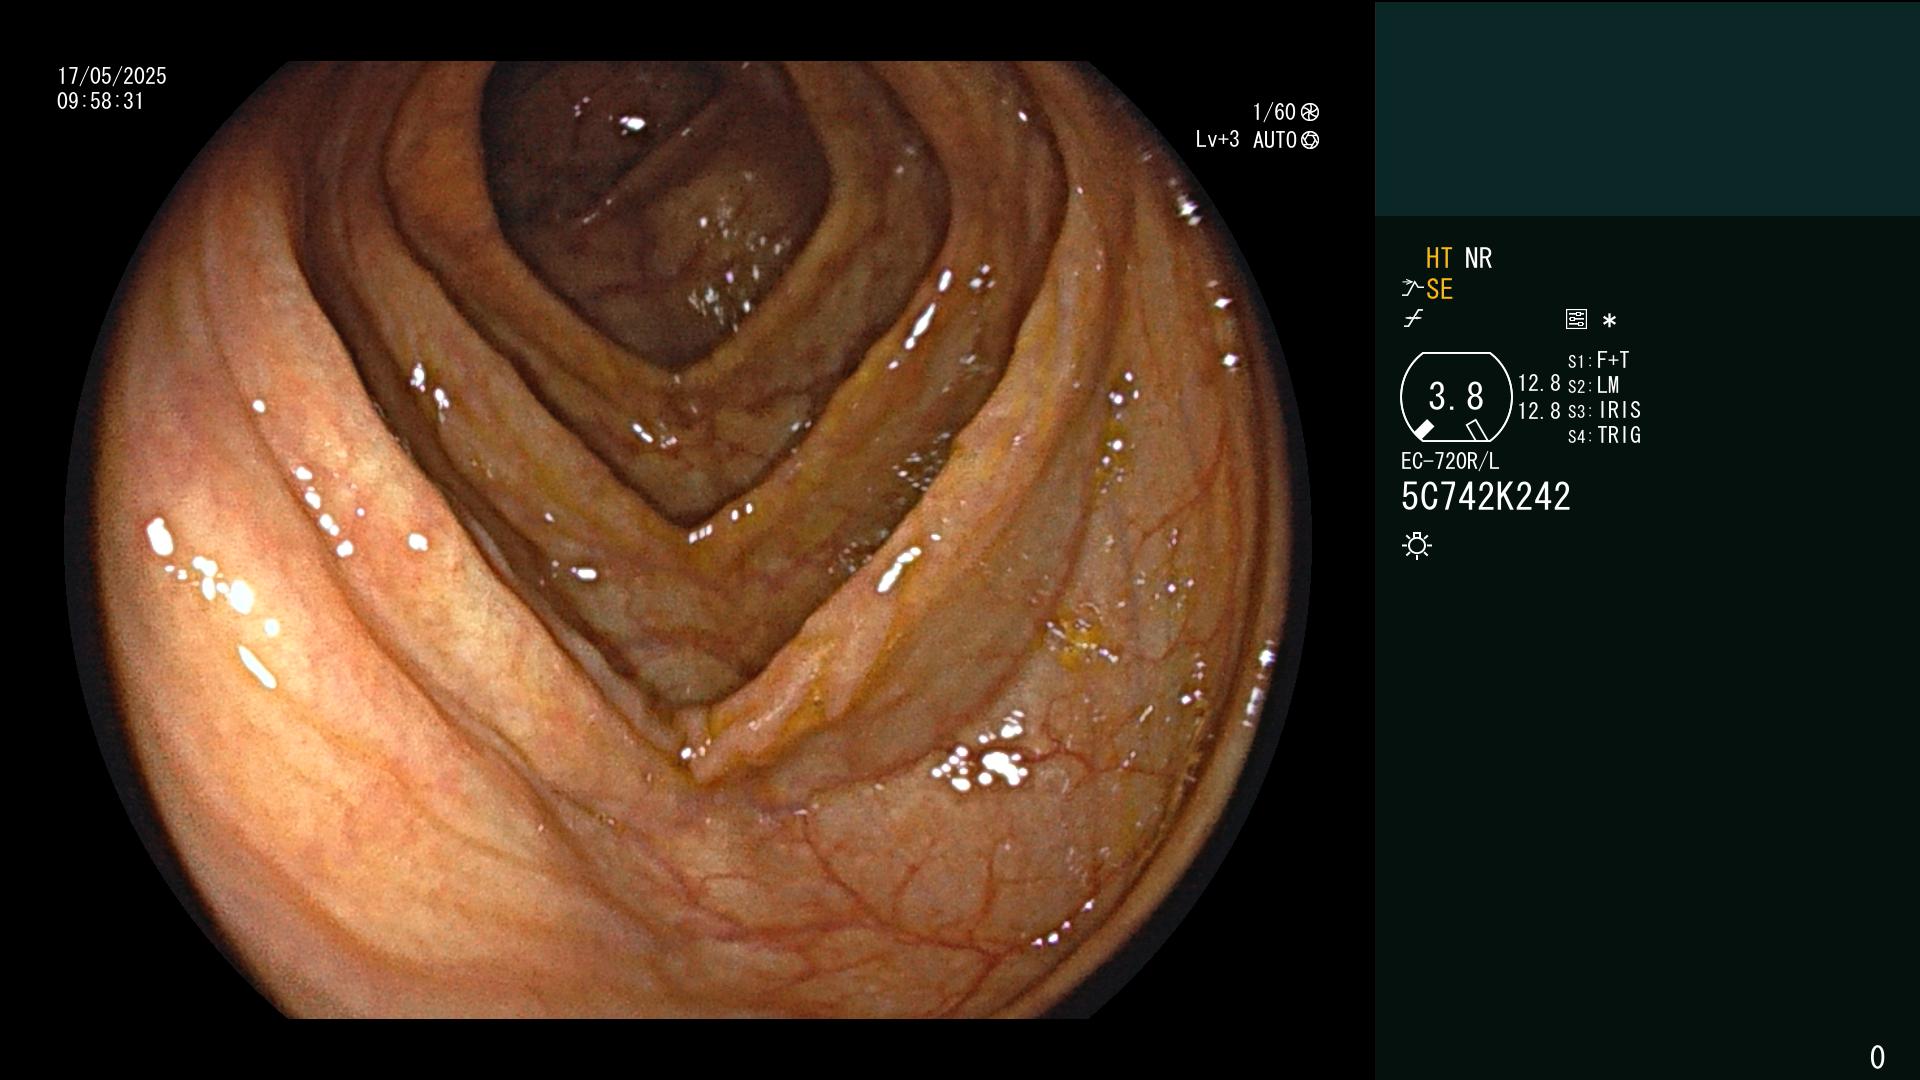The height and width of the screenshot is (1080, 1920).
Task: Click the serial number 5C742K242
Action: point(1486,496)
